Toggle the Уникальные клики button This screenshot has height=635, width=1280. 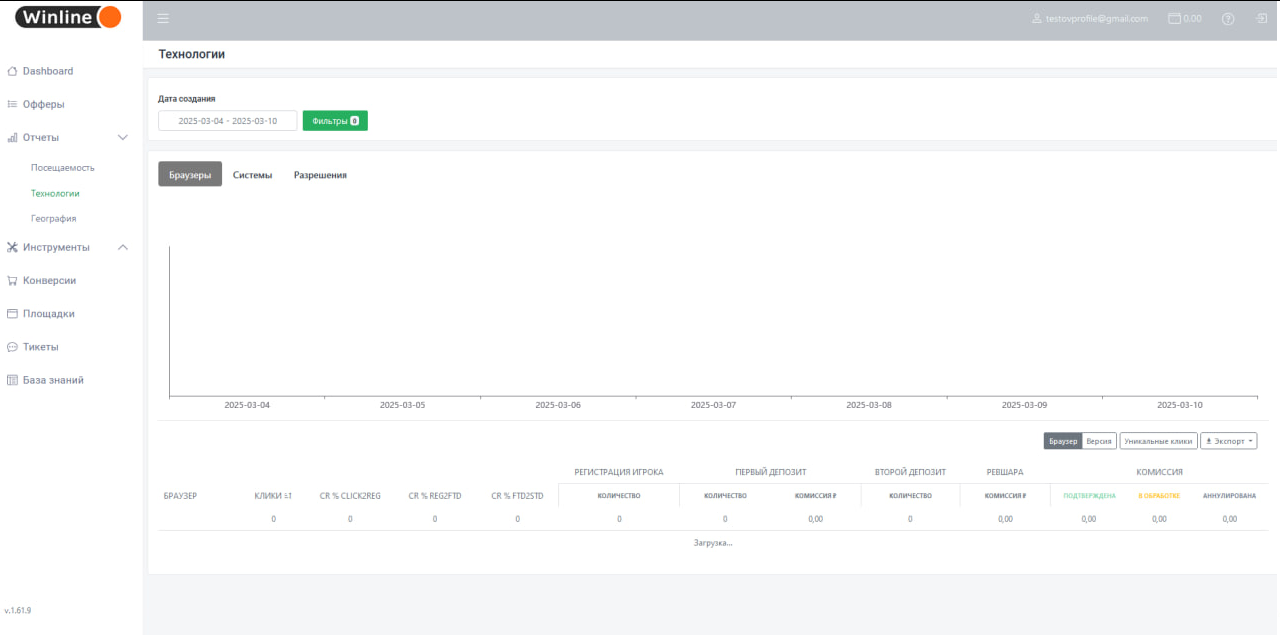tap(1158, 441)
